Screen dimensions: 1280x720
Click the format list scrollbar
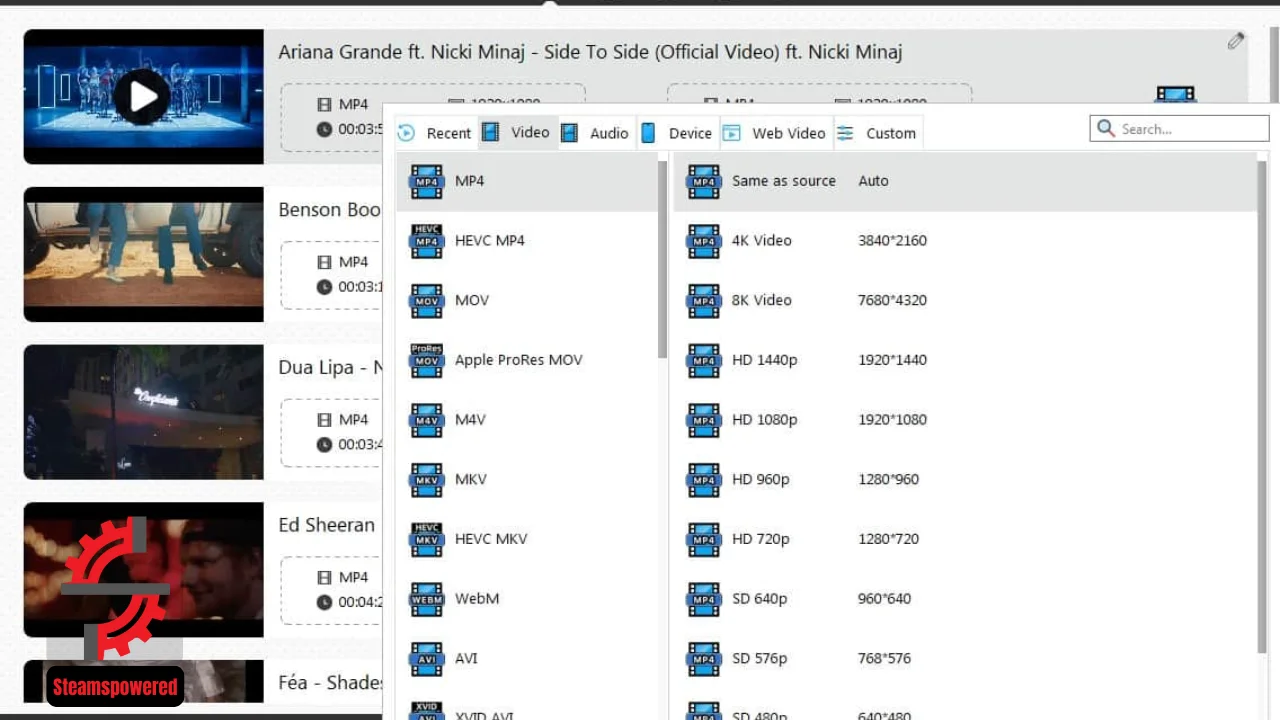pyautogui.click(x=662, y=258)
